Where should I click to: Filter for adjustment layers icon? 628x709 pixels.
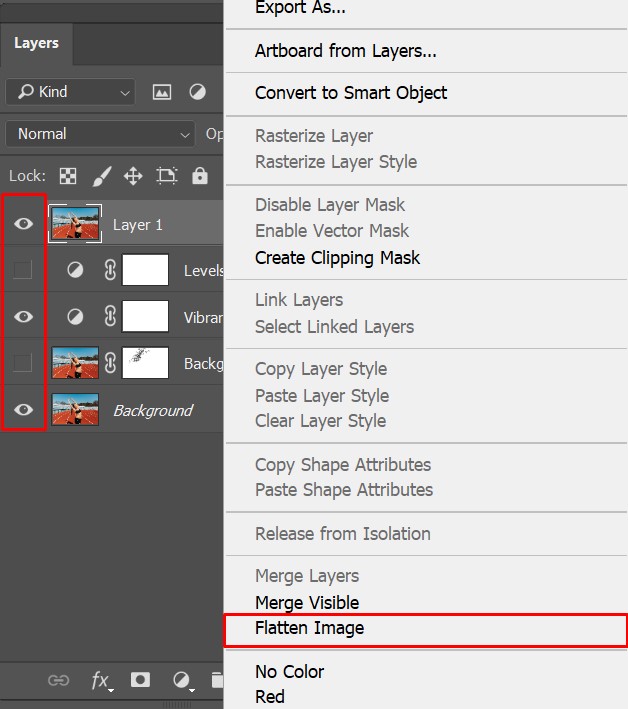pyautogui.click(x=197, y=92)
